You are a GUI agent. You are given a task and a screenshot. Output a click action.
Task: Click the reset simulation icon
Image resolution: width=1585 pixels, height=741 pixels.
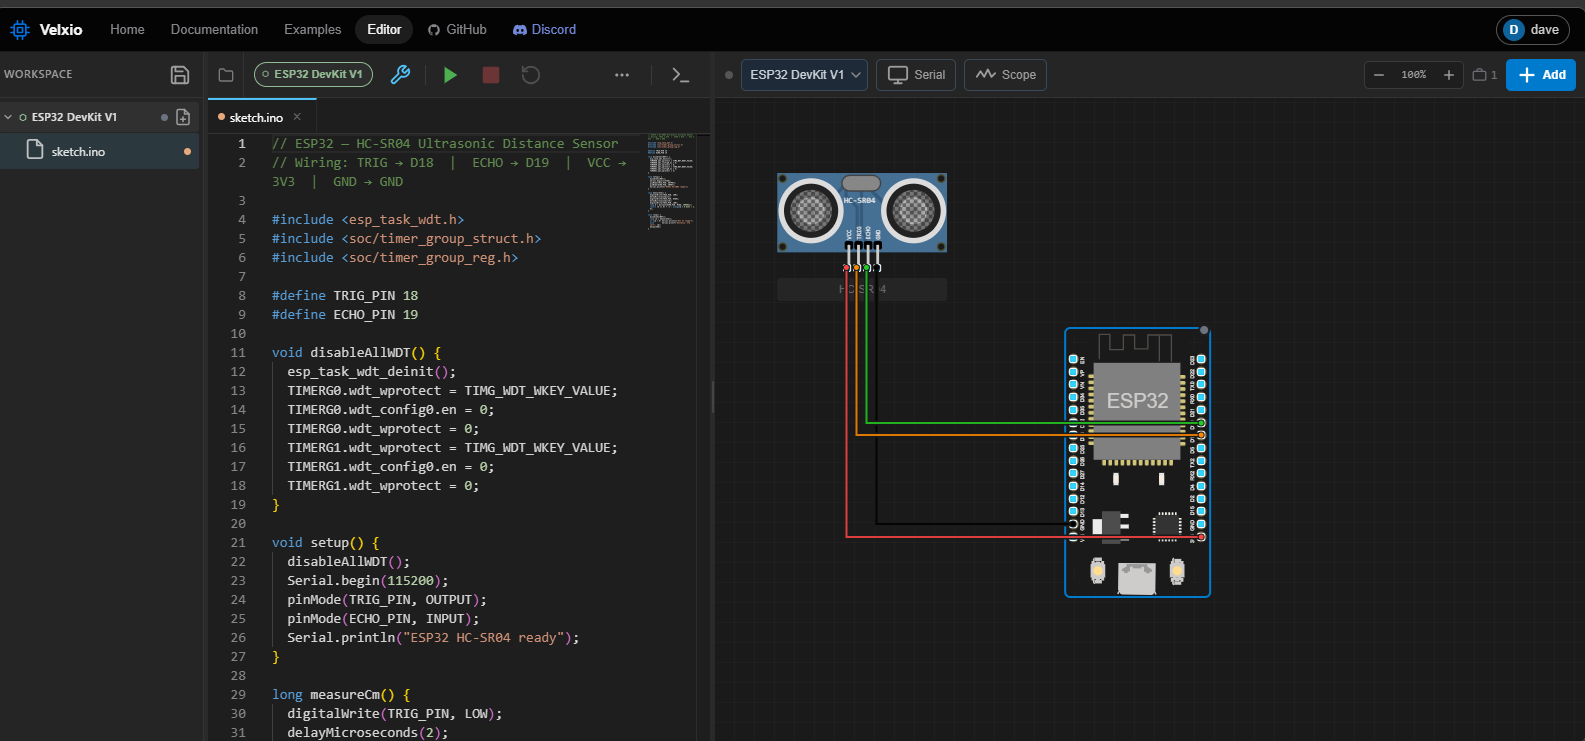pyautogui.click(x=531, y=75)
